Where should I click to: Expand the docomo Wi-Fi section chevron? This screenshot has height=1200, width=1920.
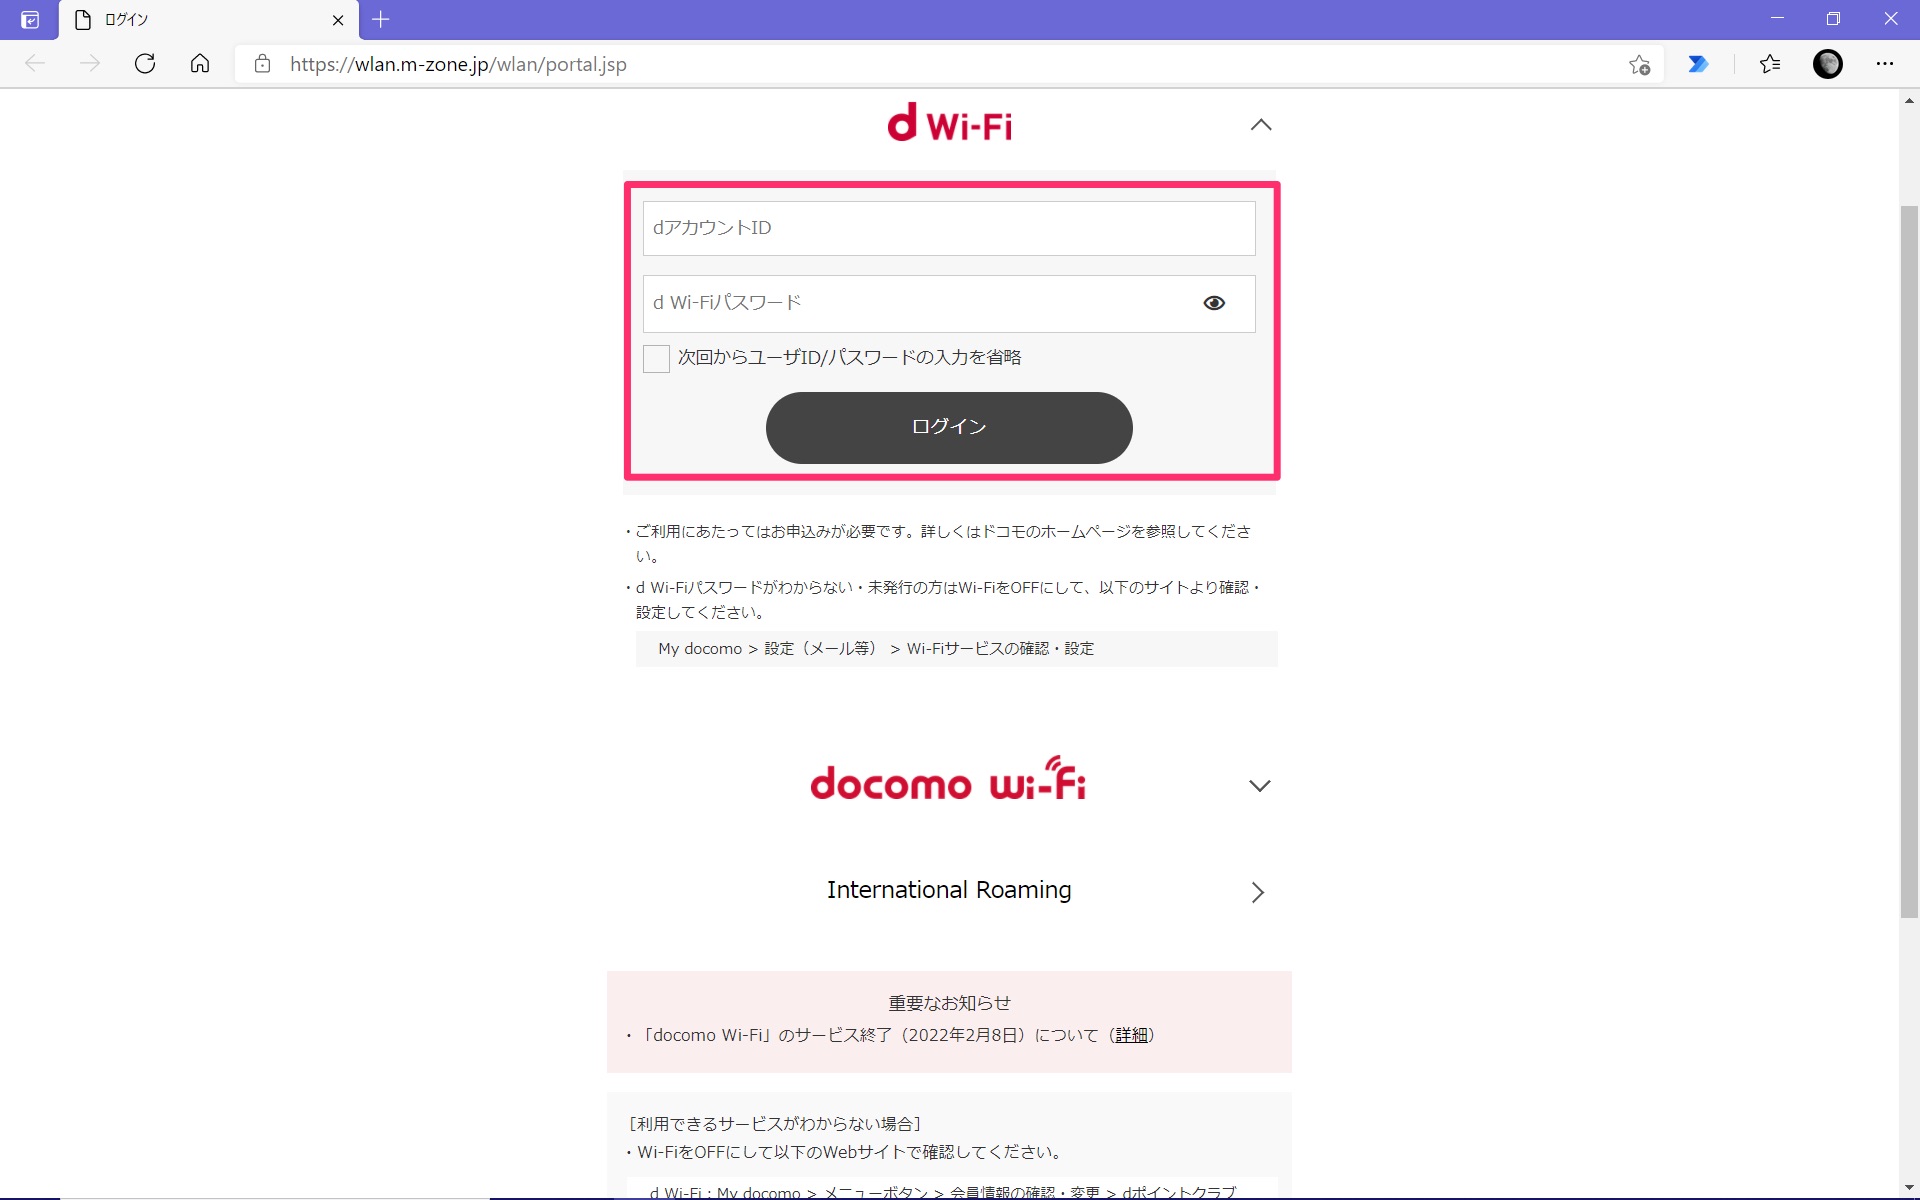click(x=1260, y=786)
